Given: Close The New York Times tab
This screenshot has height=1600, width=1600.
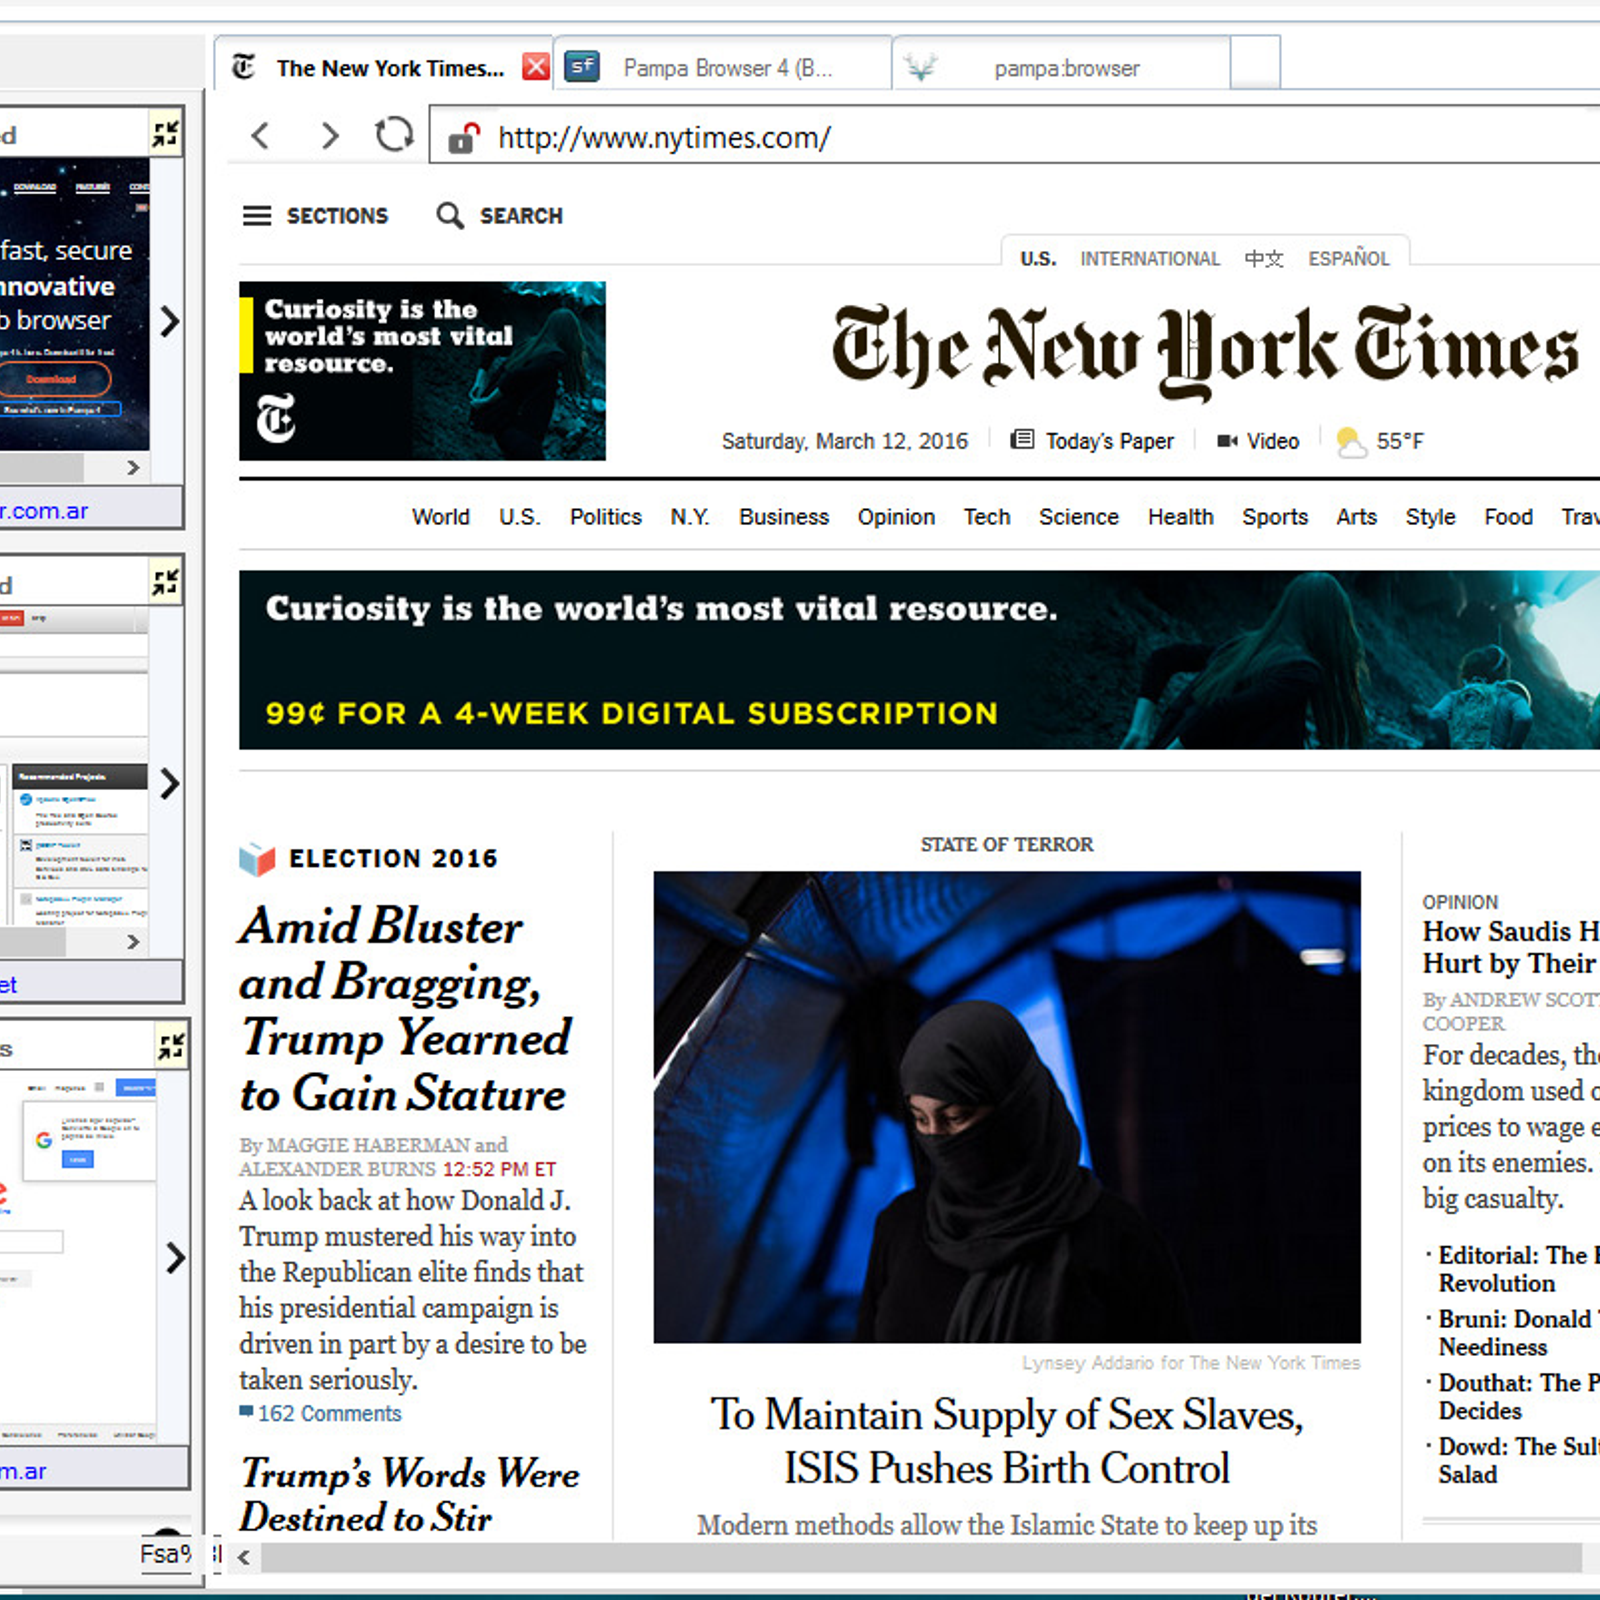Looking at the screenshot, I should (x=536, y=67).
